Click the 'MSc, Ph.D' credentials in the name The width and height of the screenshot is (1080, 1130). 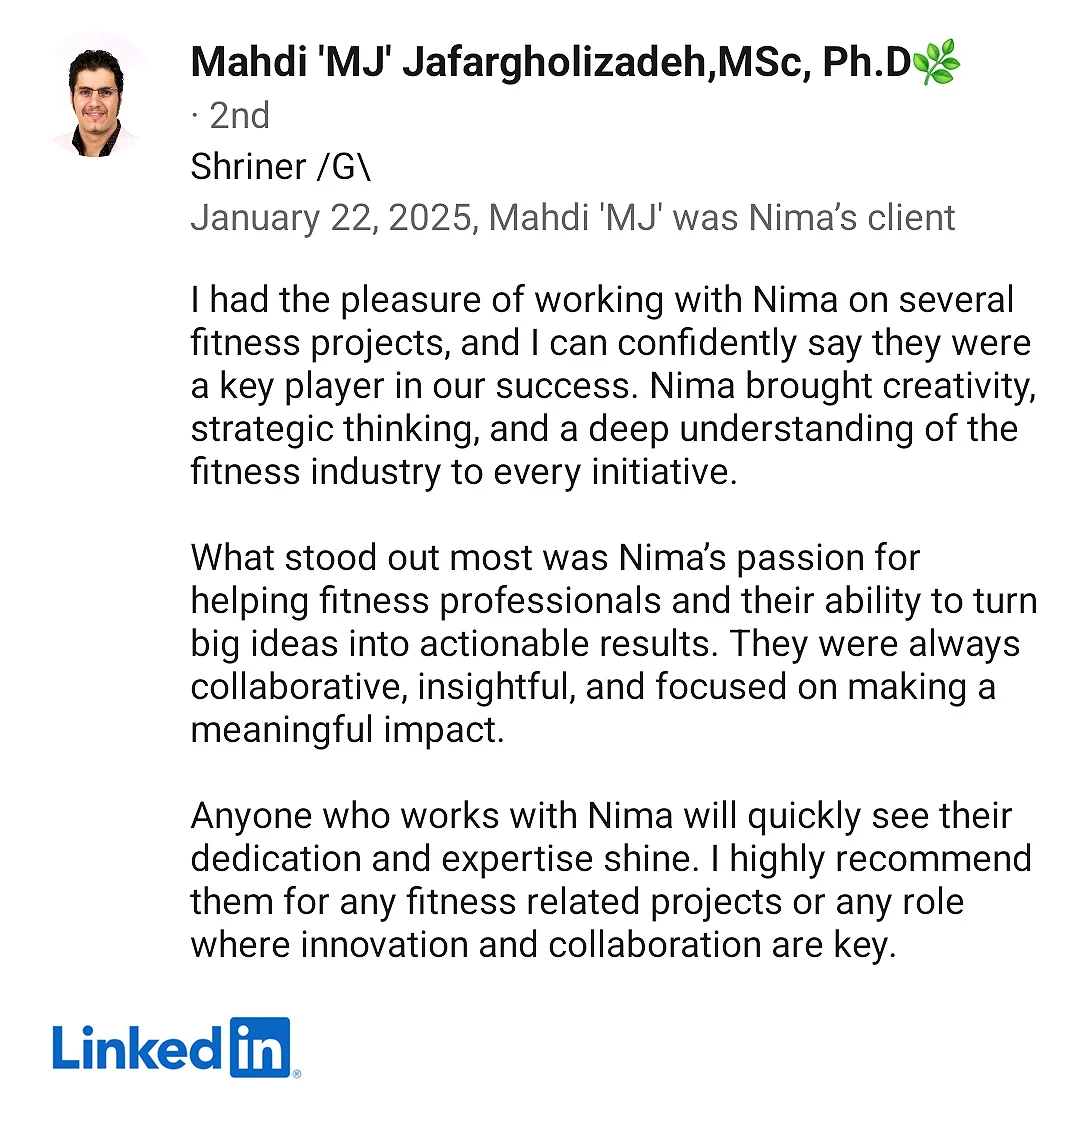(x=814, y=62)
